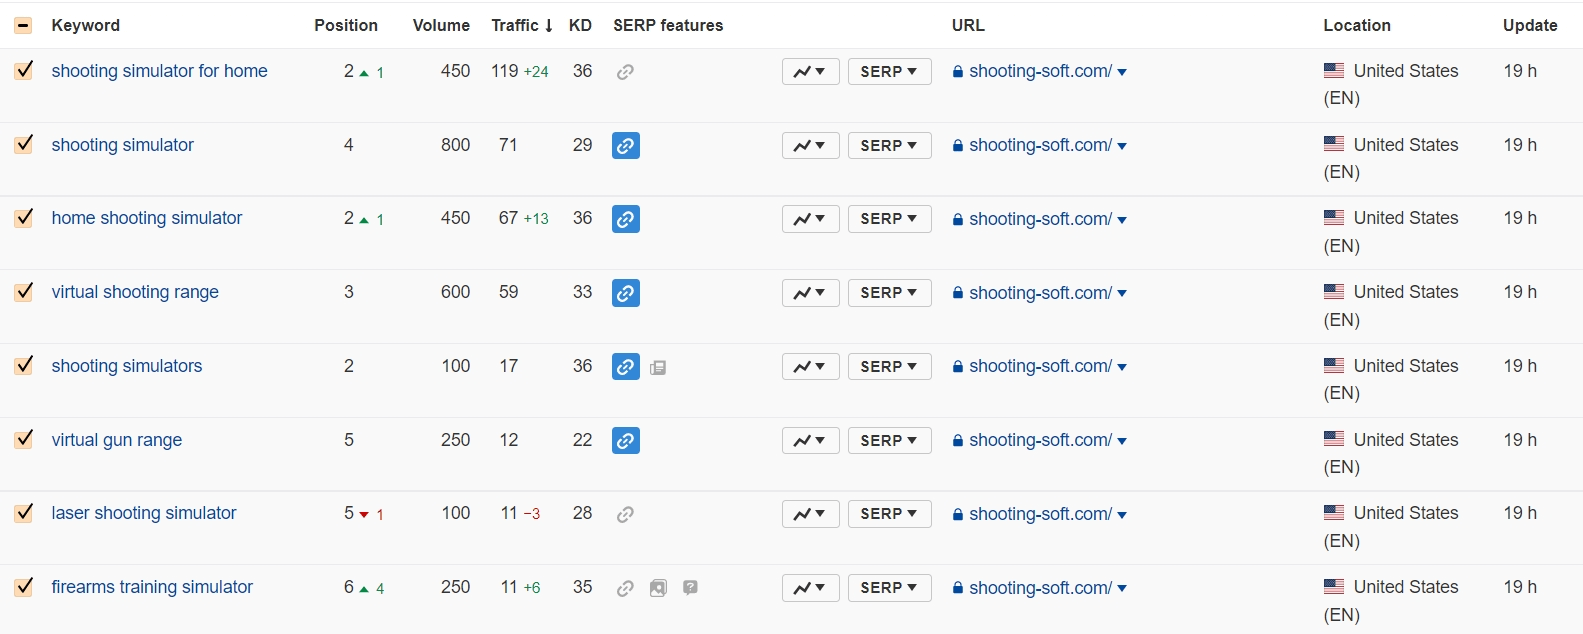Uncheck the 'shooting simulator for home' row checkbox

point(24,71)
